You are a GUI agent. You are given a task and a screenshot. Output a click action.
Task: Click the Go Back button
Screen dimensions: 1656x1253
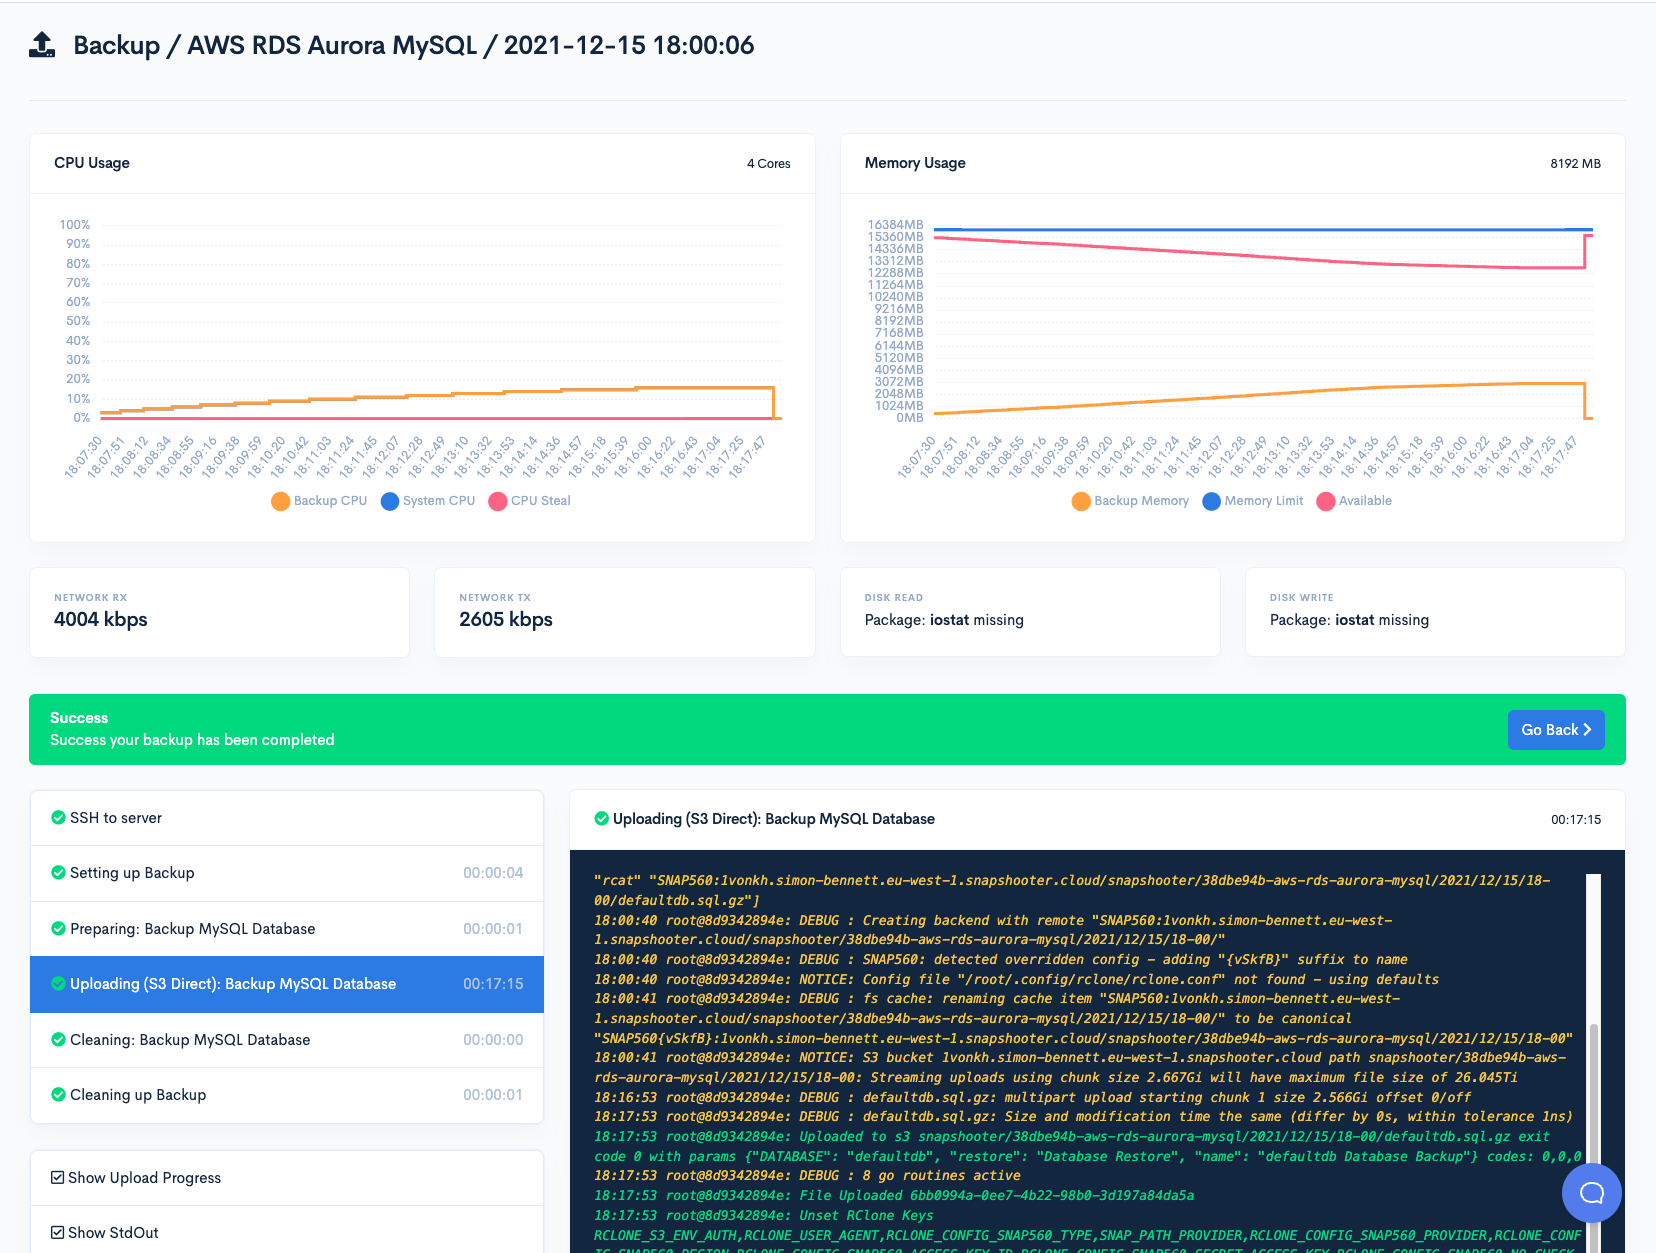click(x=1556, y=730)
